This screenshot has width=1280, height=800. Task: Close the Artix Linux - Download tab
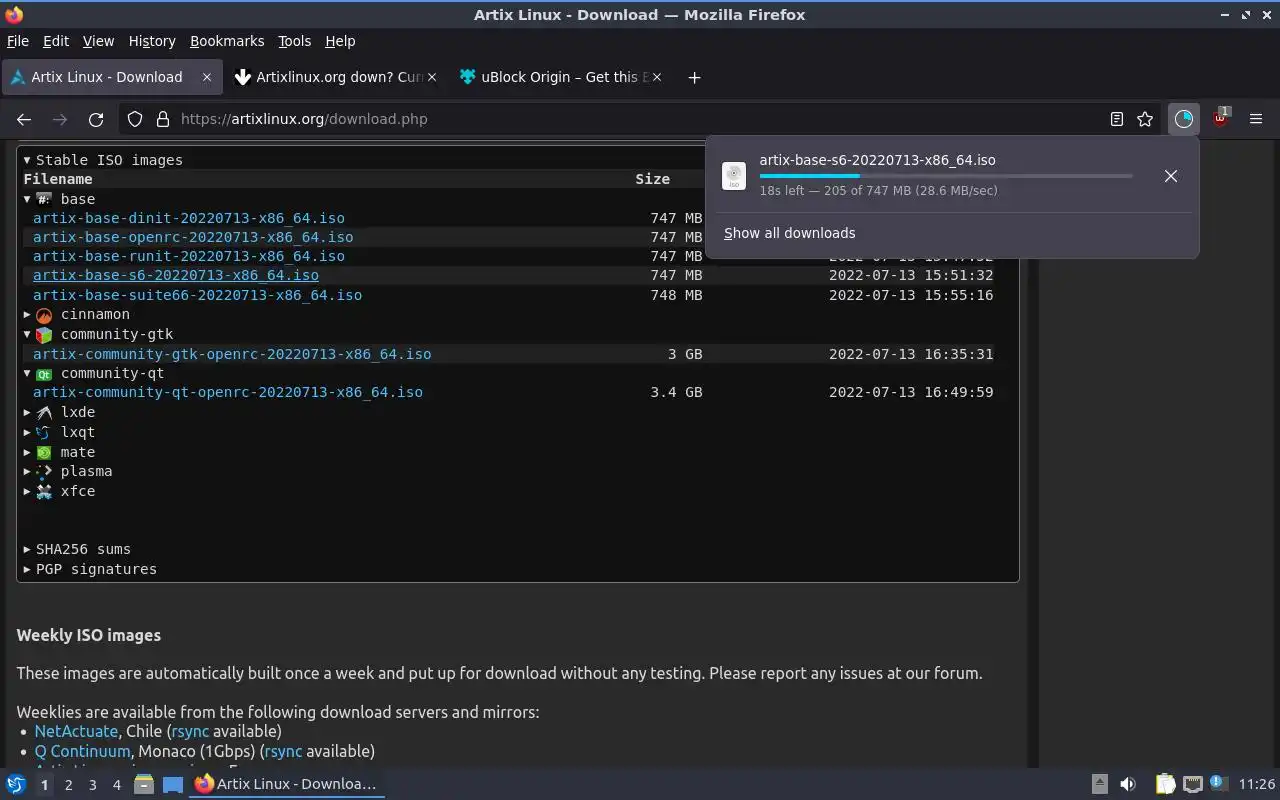[207, 77]
